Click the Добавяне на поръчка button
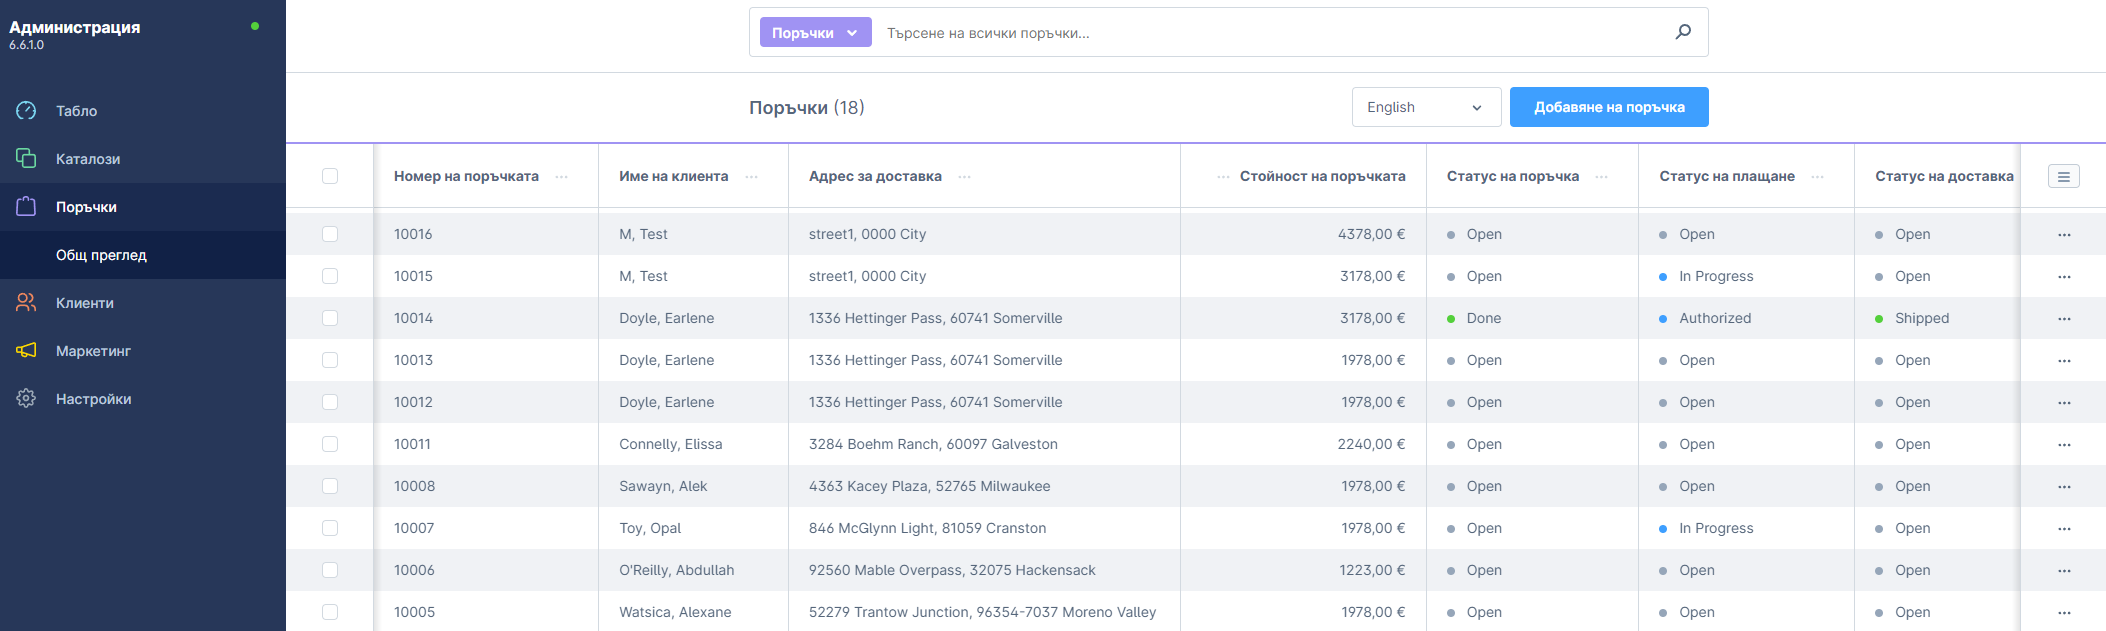This screenshot has width=2106, height=631. [x=1608, y=107]
